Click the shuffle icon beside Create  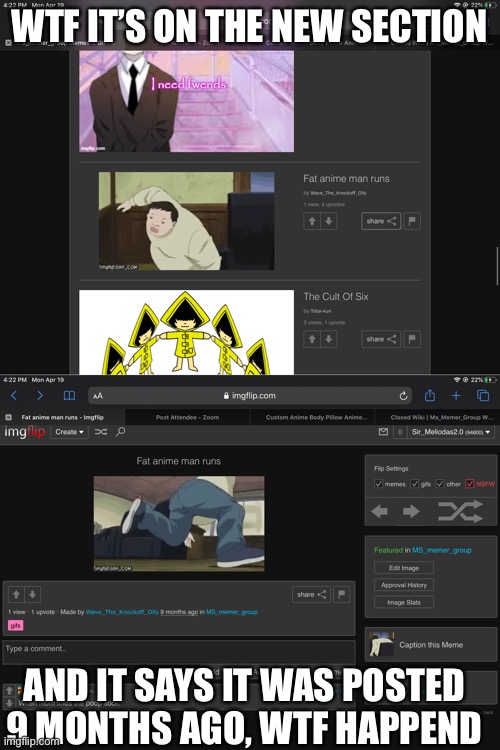[100, 432]
